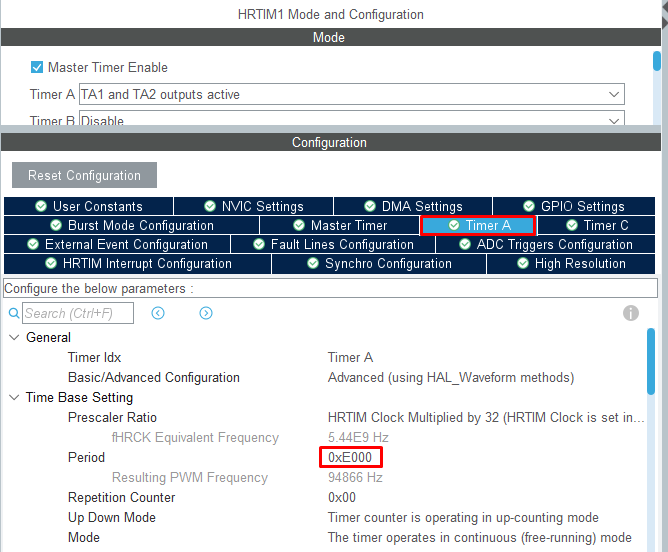The width and height of the screenshot is (668, 552).
Task: Select the Timer Idx value Timer A
Action: click(x=350, y=357)
